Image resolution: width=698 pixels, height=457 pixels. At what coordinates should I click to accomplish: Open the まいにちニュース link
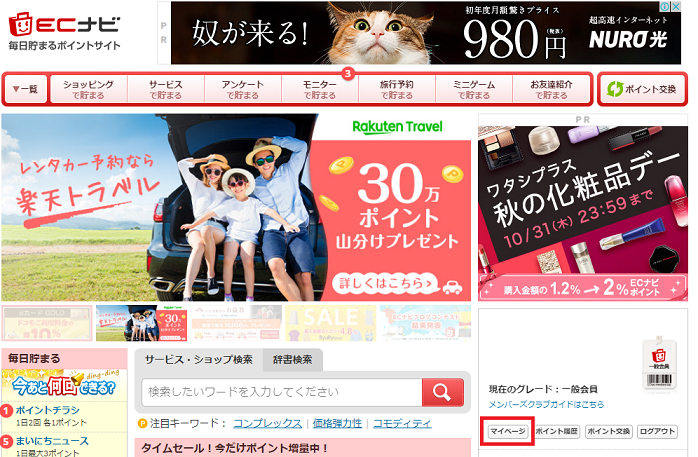pos(53,441)
